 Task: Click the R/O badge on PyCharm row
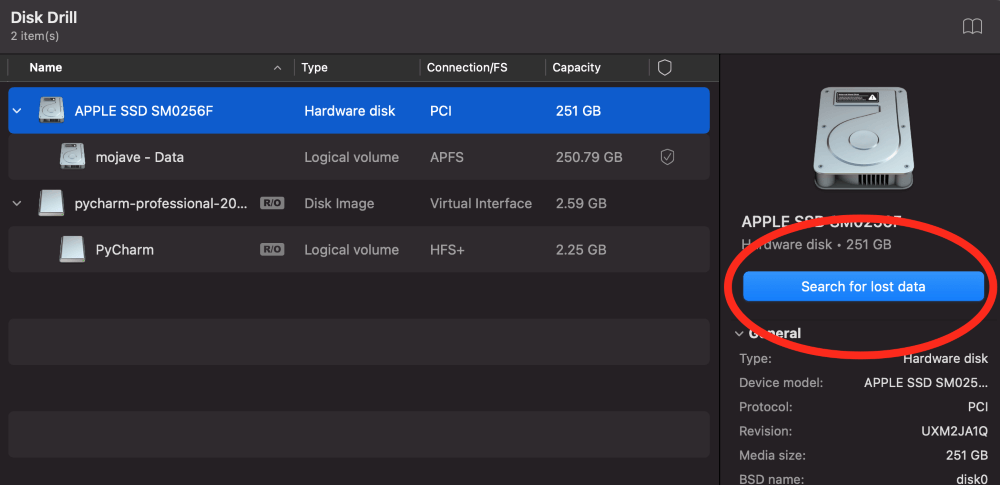point(272,249)
